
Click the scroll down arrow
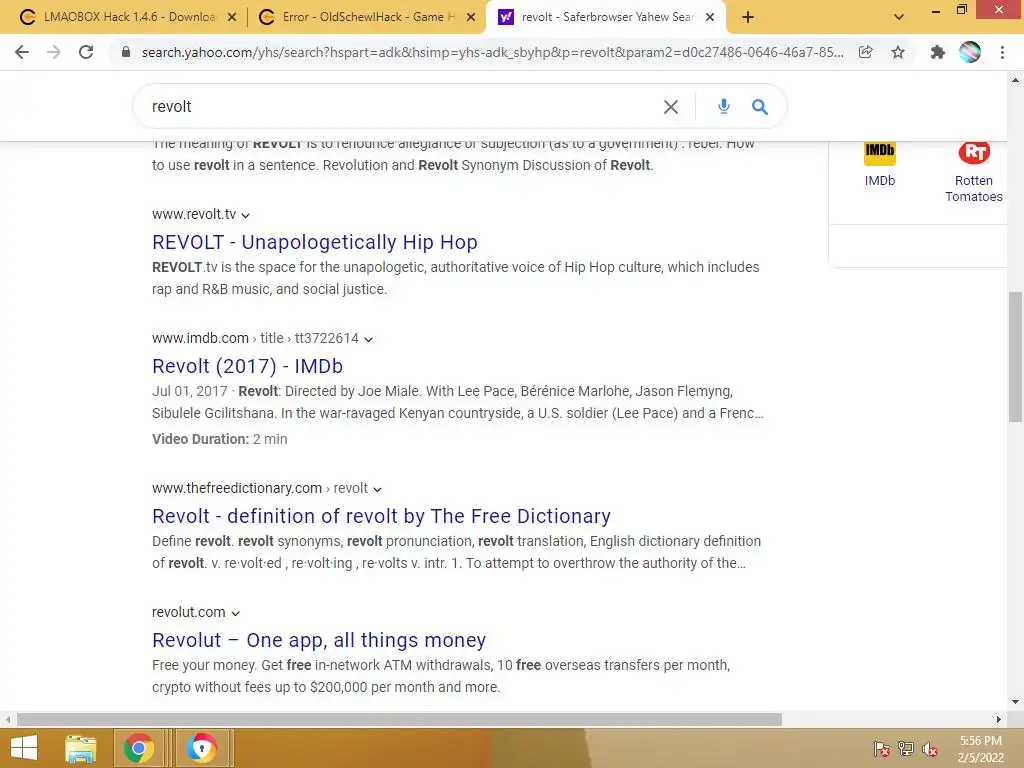[x=1015, y=702]
